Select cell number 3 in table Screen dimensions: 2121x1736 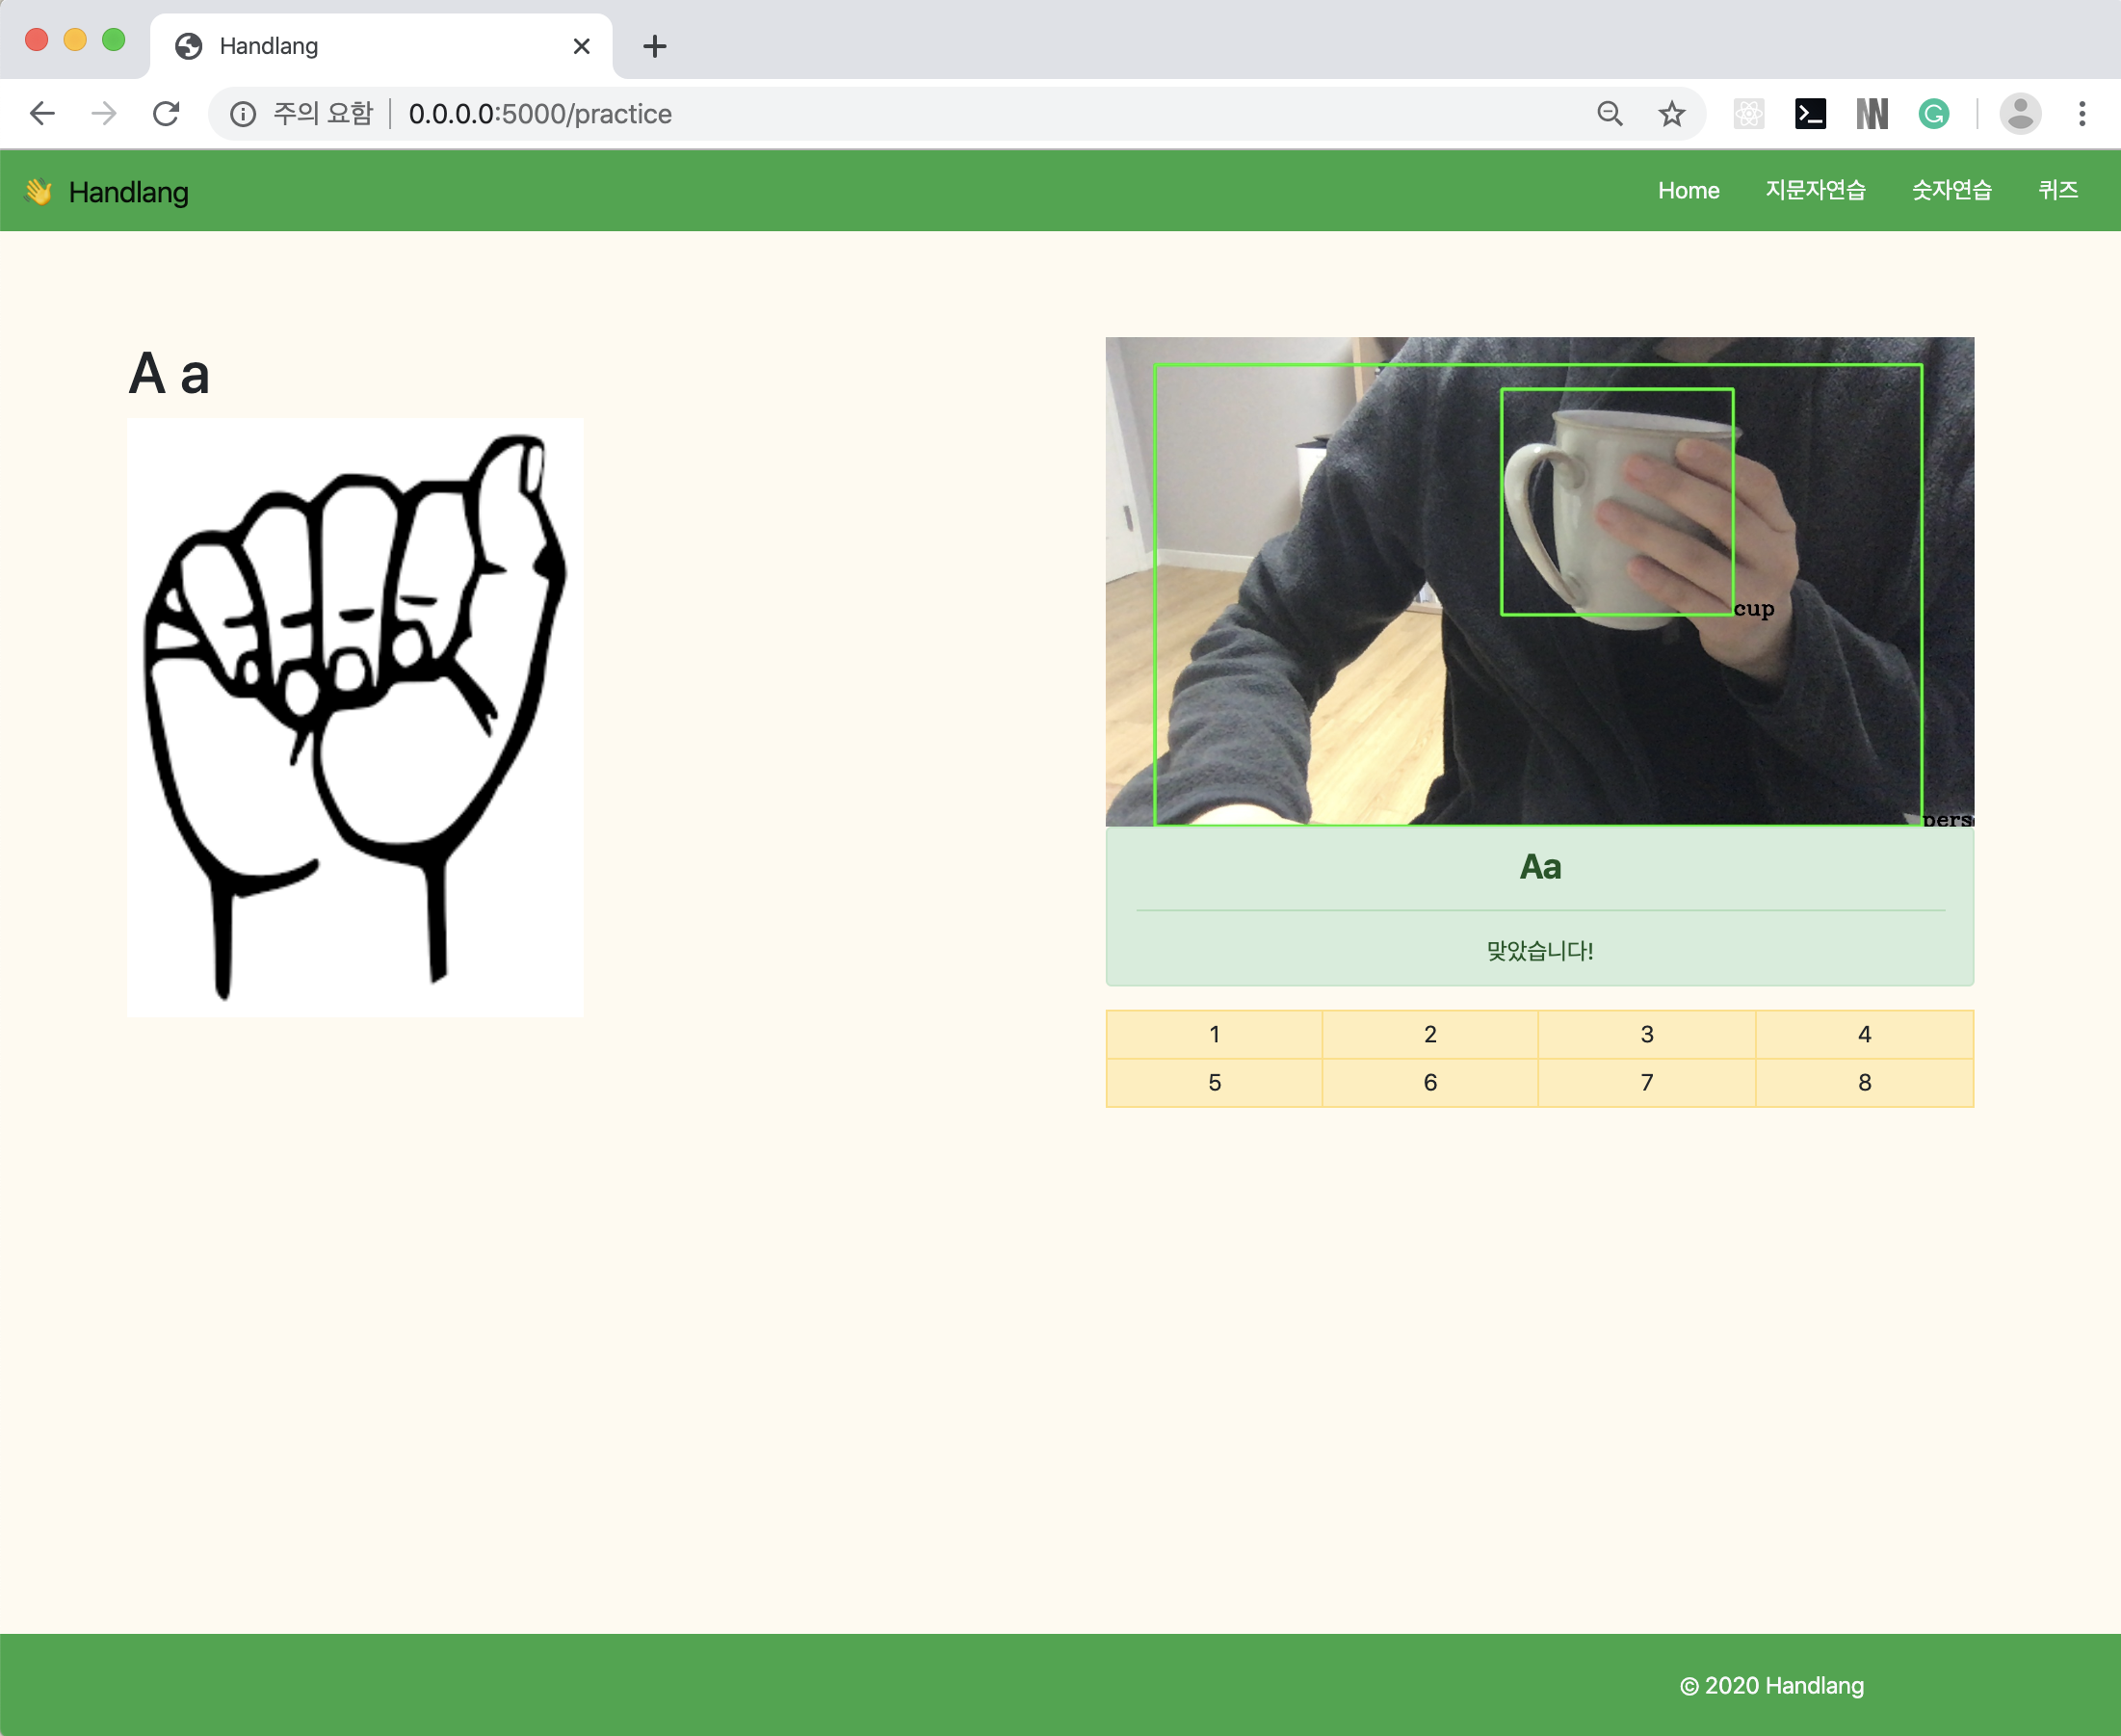pyautogui.click(x=1646, y=1034)
